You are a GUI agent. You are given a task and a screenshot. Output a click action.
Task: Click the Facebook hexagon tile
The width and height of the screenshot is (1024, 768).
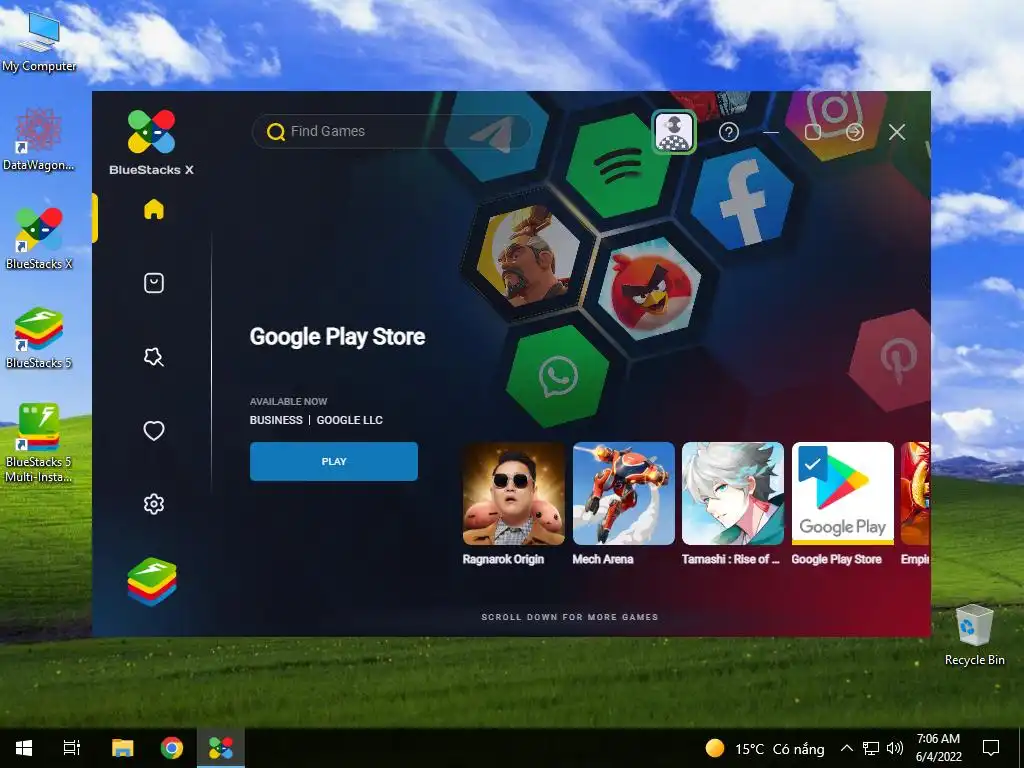742,199
